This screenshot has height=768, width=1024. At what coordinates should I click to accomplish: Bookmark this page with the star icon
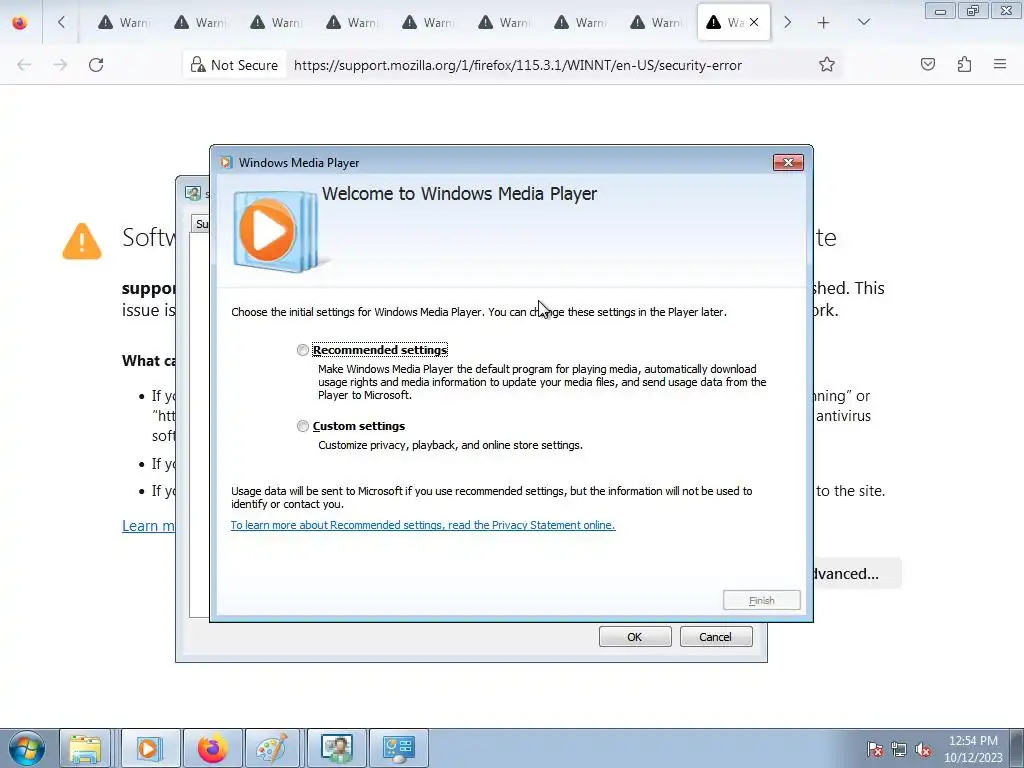[827, 65]
